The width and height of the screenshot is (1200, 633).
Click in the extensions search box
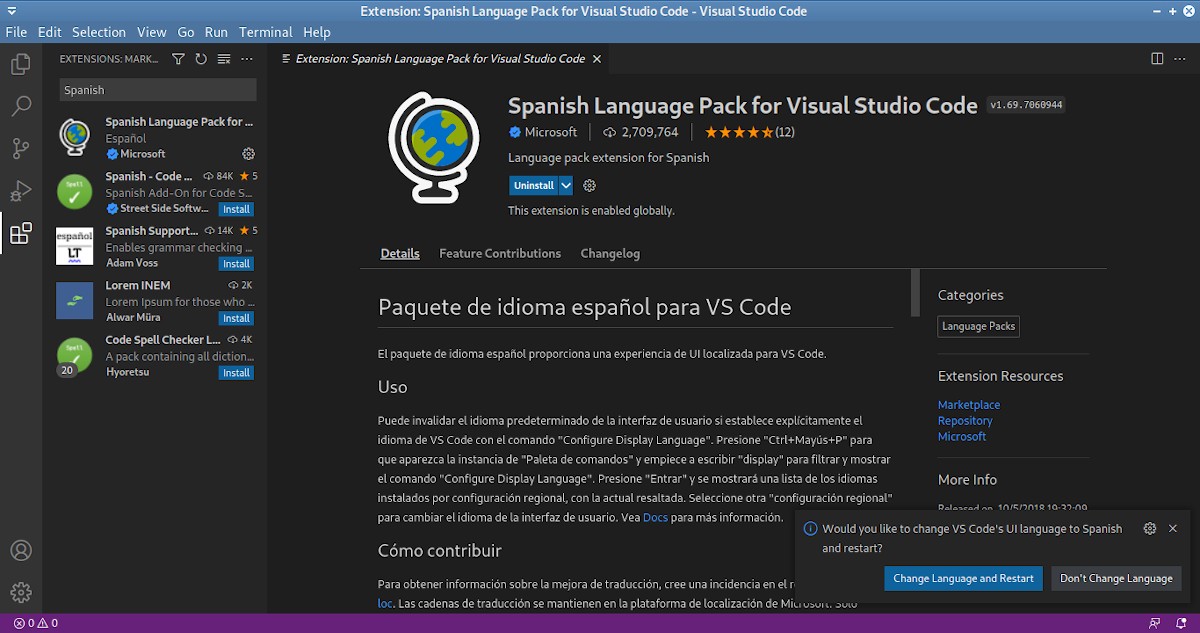tap(157, 90)
